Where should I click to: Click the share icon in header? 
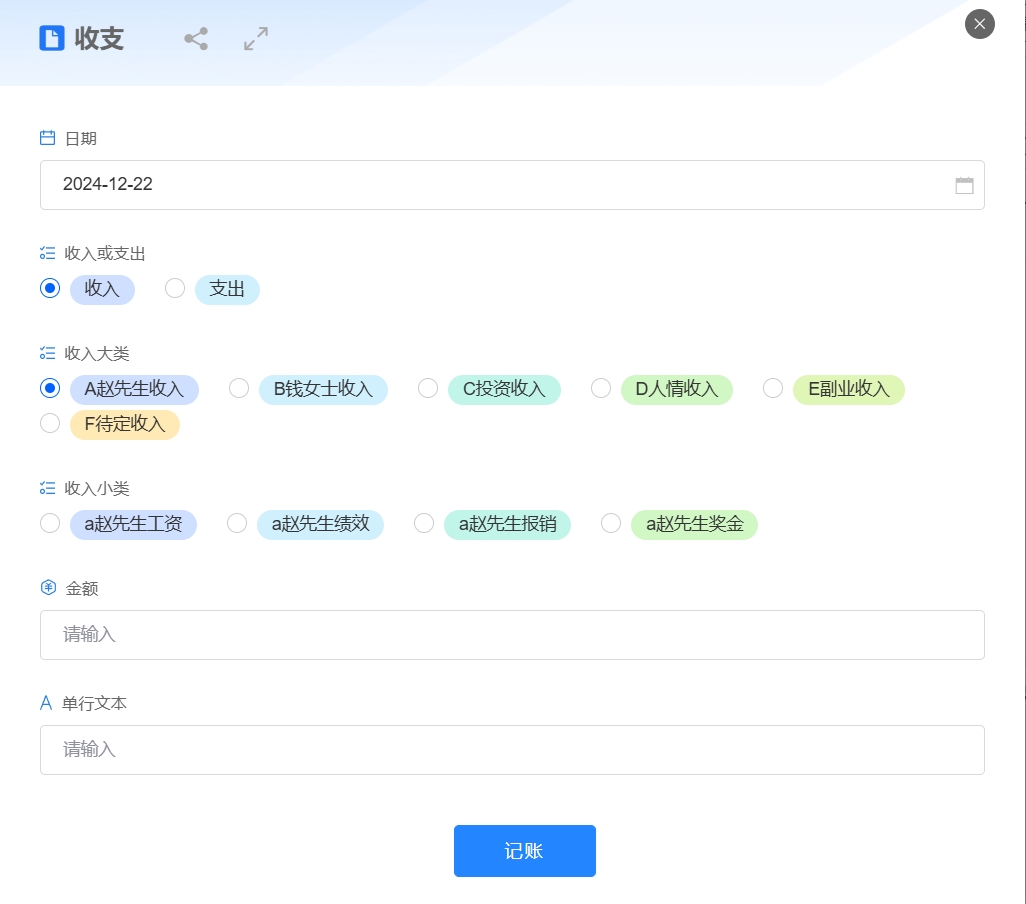(196, 39)
